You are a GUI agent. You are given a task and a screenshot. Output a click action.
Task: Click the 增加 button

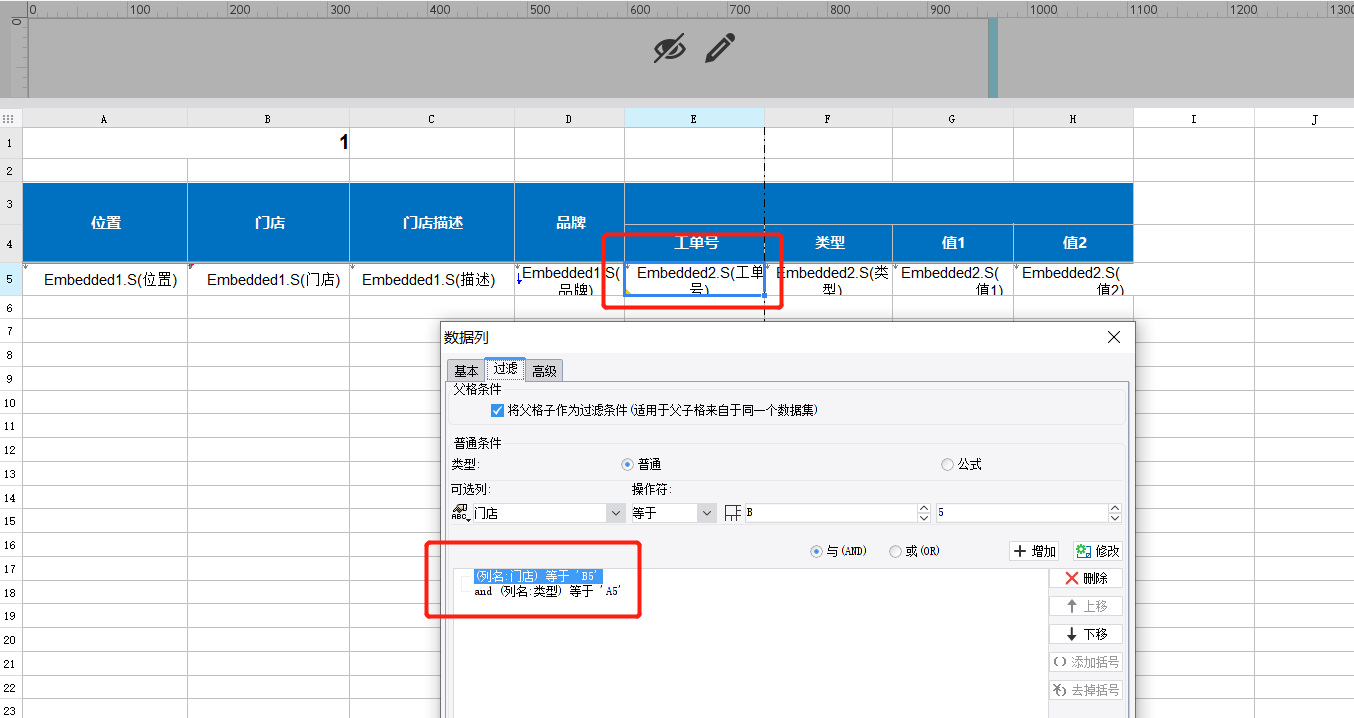point(1034,551)
